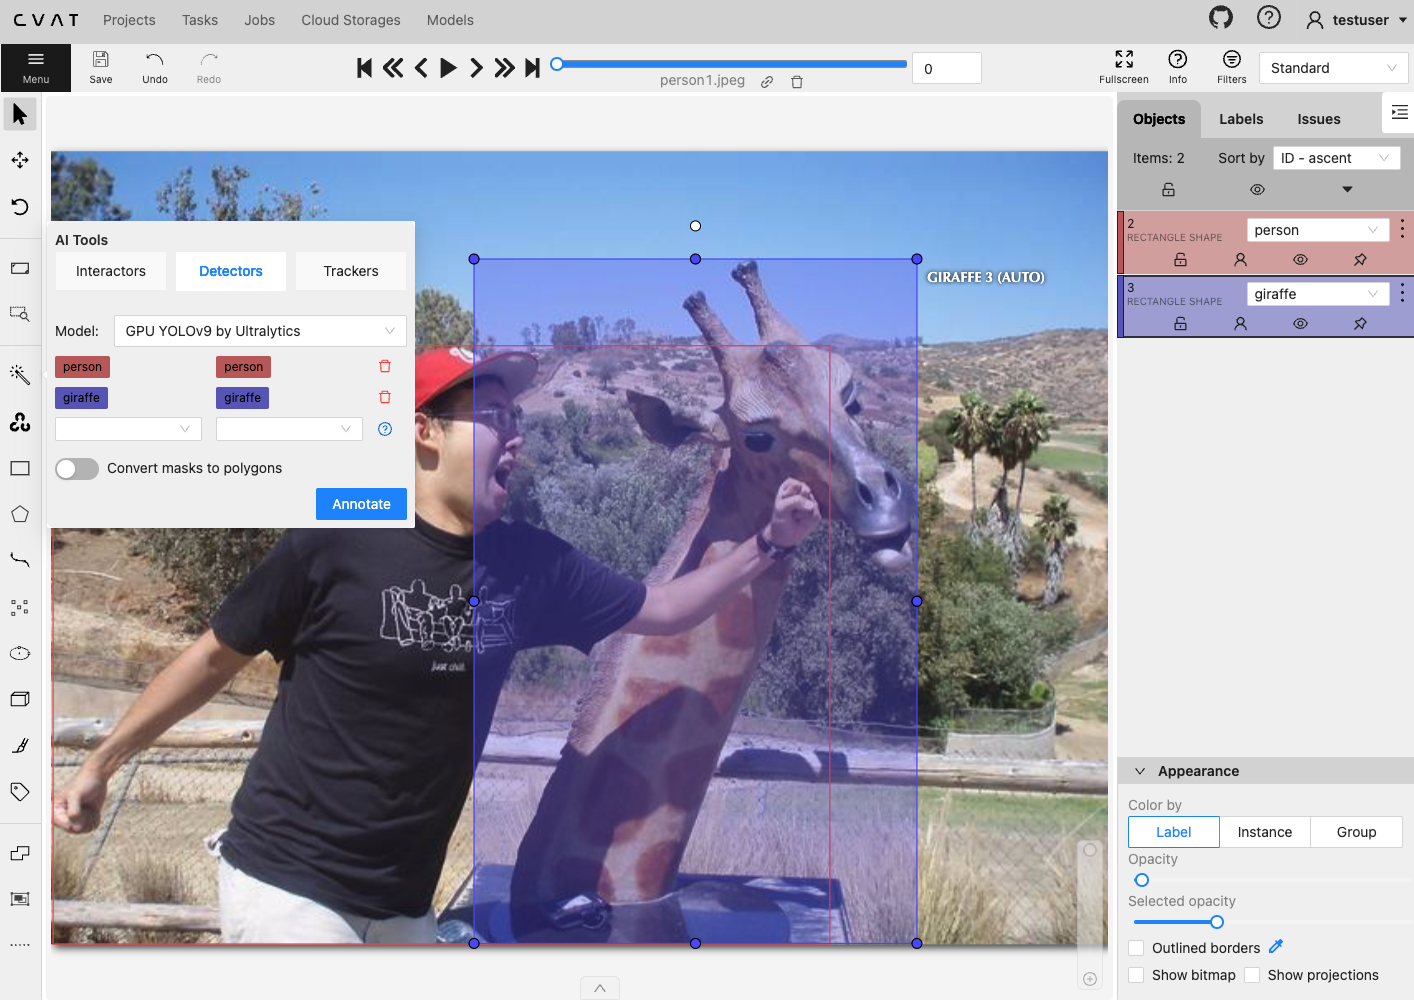Lock the giraffe object
The width and height of the screenshot is (1414, 1000).
tap(1180, 324)
